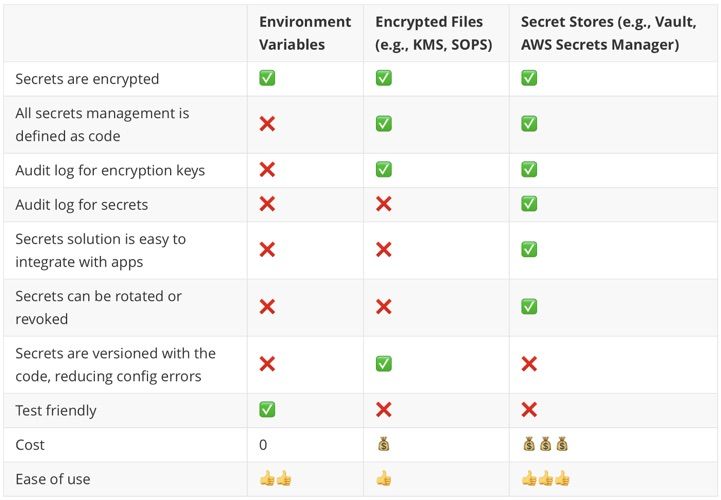
Task: Click the Encrypted Files checkmark for audit log encryption keys
Action: tap(383, 170)
